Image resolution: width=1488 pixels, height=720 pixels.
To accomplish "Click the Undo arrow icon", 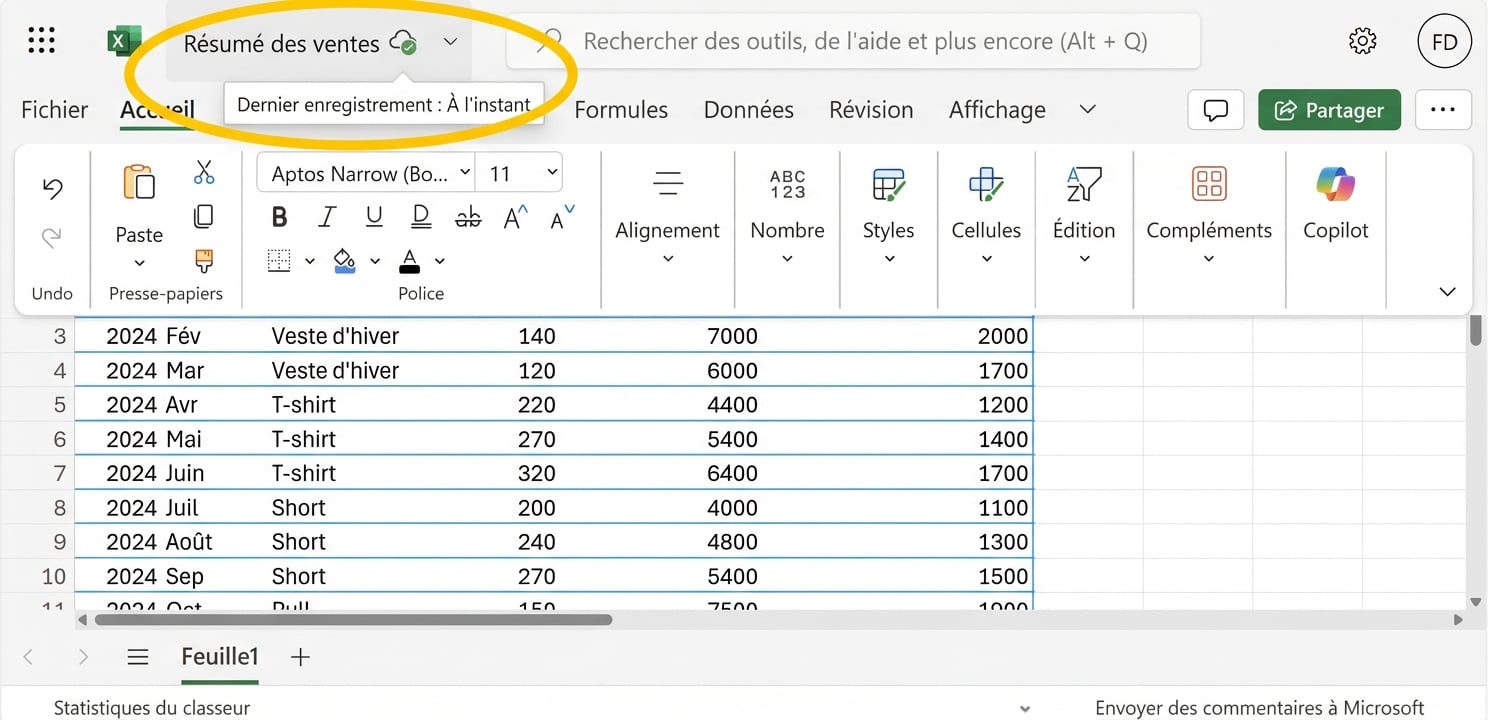I will (x=51, y=188).
